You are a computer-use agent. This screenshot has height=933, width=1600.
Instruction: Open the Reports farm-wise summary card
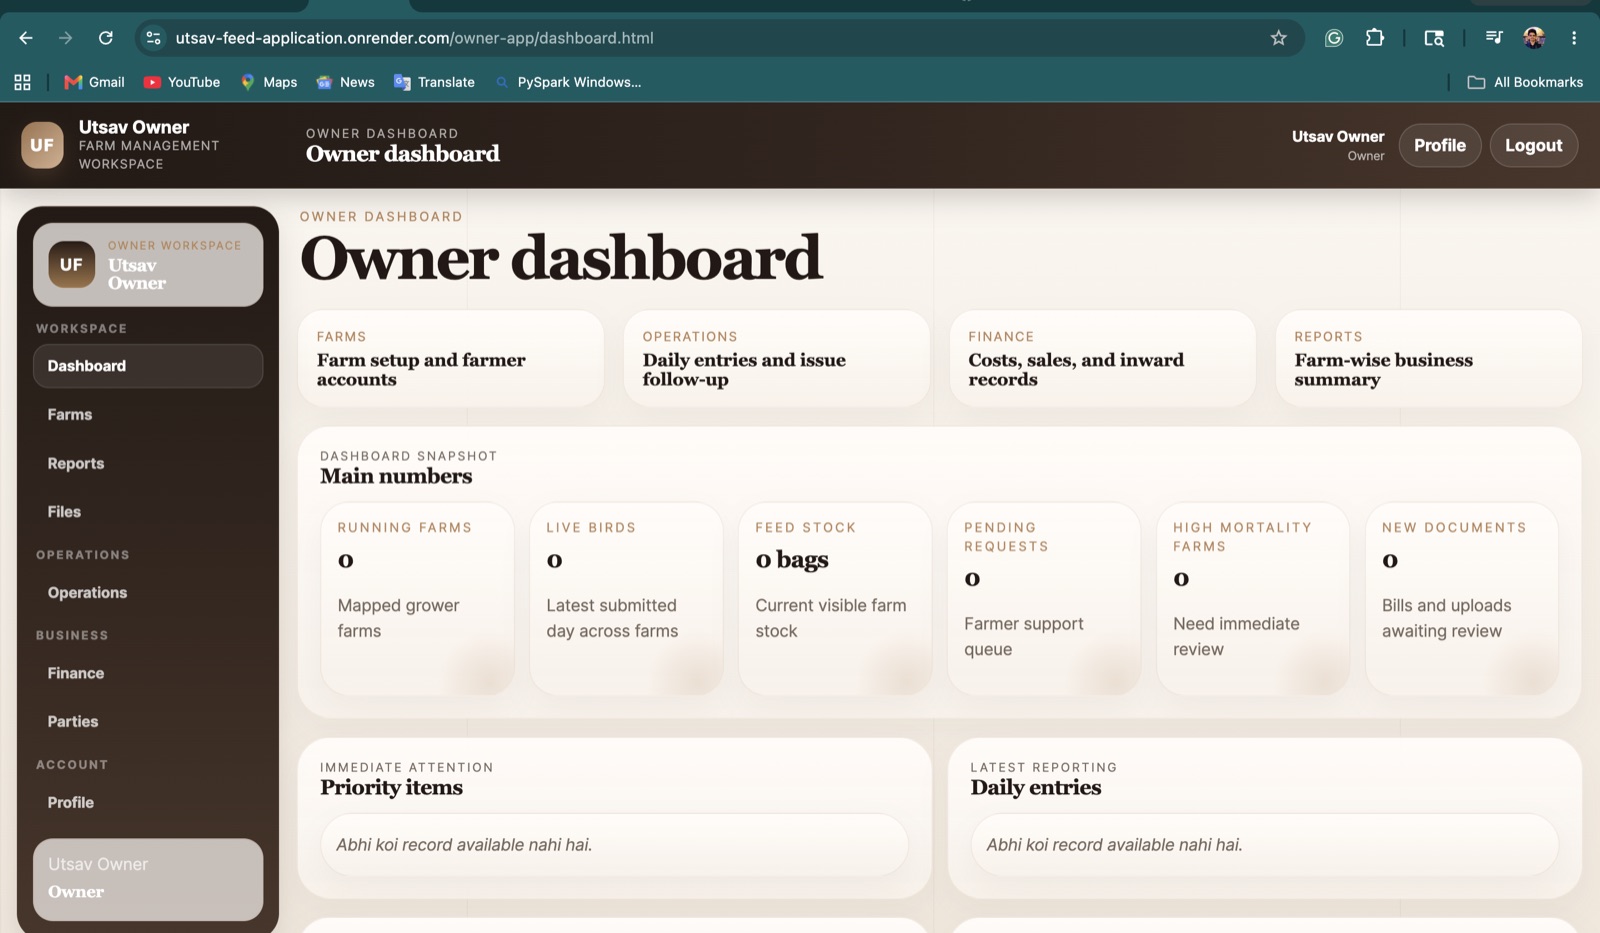pos(1429,359)
